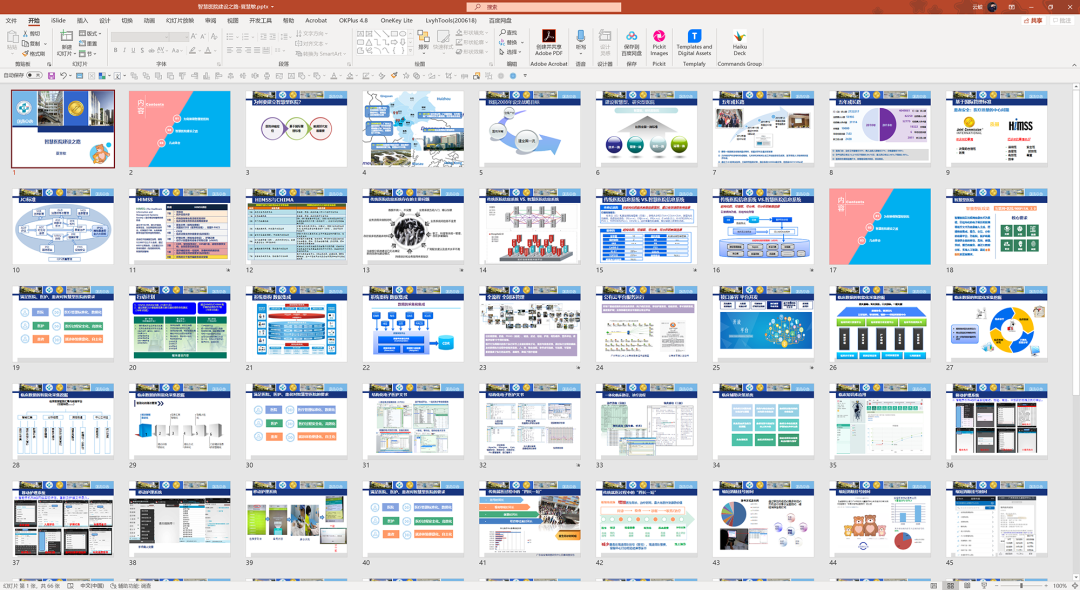Viewport: 1080px width, 590px height.
Task: Open the Select (选择) dropdown
Action: pyautogui.click(x=512, y=52)
